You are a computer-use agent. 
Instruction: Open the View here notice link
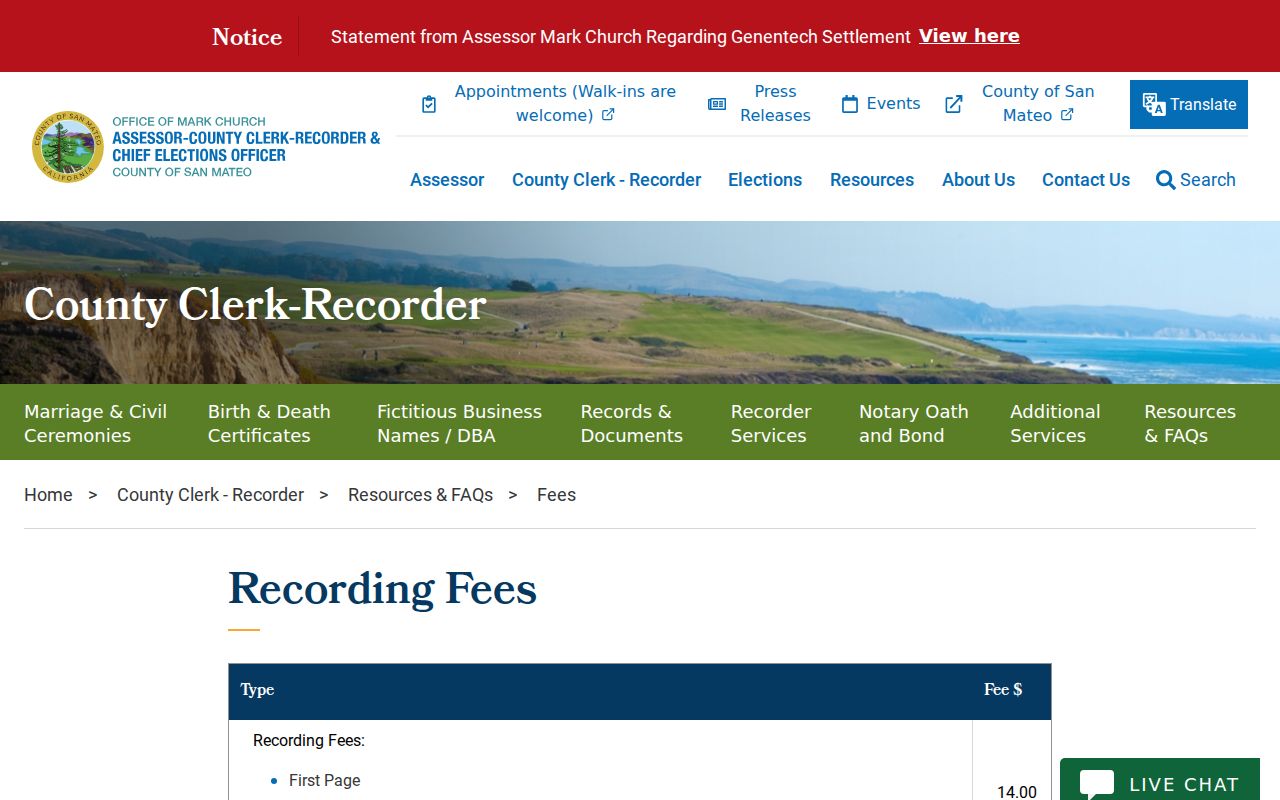[969, 36]
